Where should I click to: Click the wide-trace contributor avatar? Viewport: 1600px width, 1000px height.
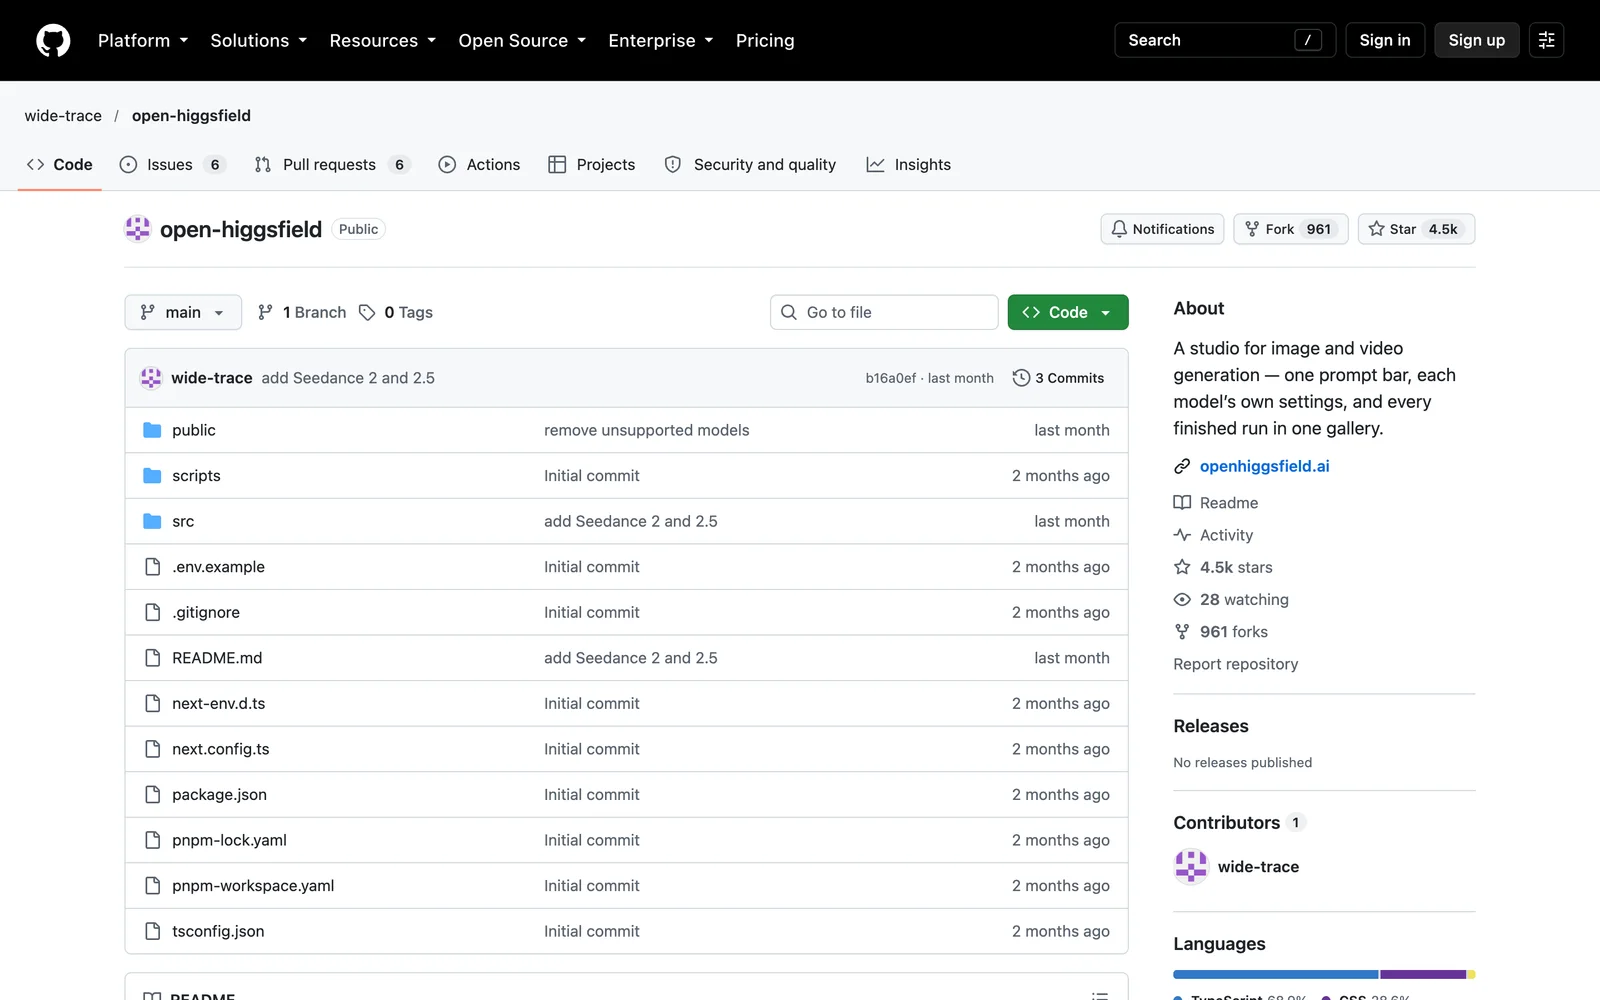[1191, 867]
